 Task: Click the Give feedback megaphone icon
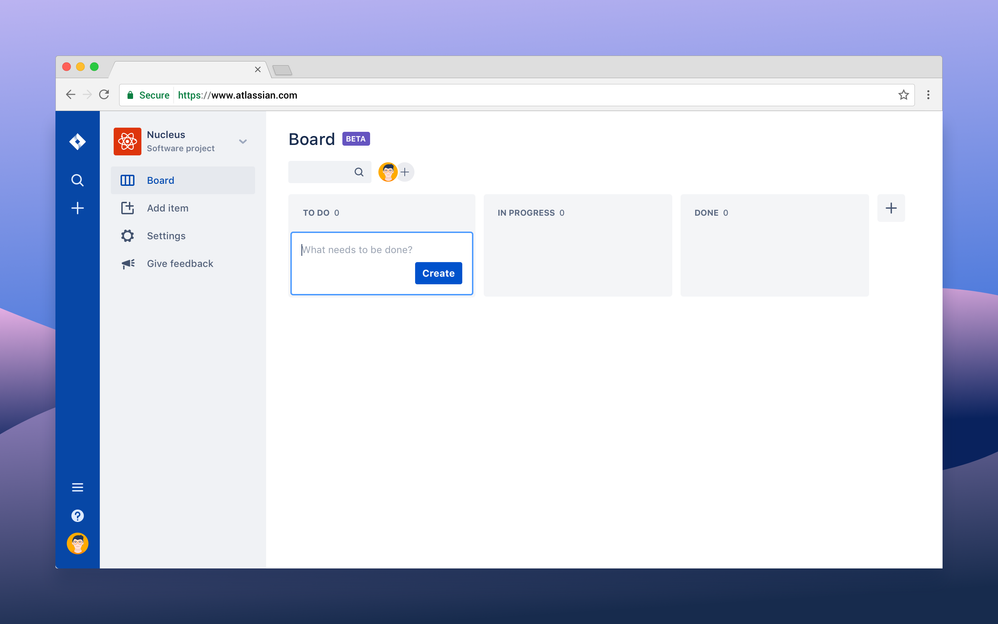click(x=127, y=263)
